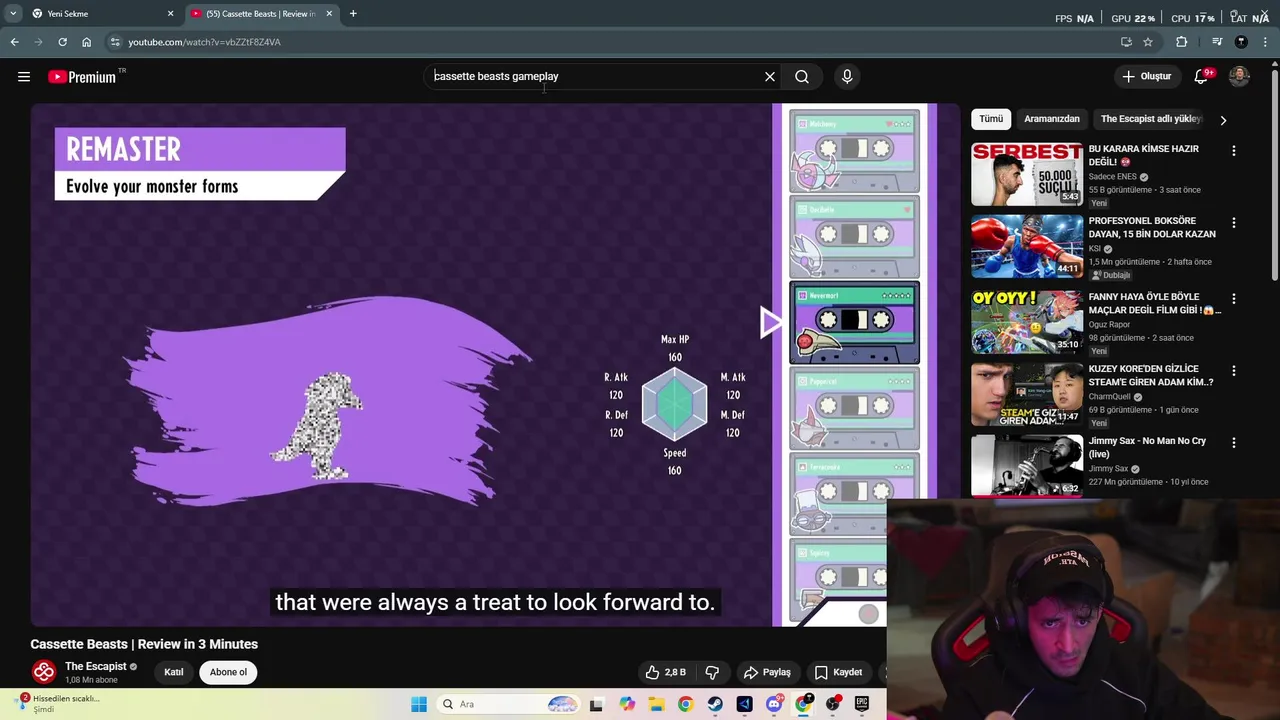The width and height of the screenshot is (1280, 720).
Task: Open The Escapist channel name link
Action: (x=96, y=666)
